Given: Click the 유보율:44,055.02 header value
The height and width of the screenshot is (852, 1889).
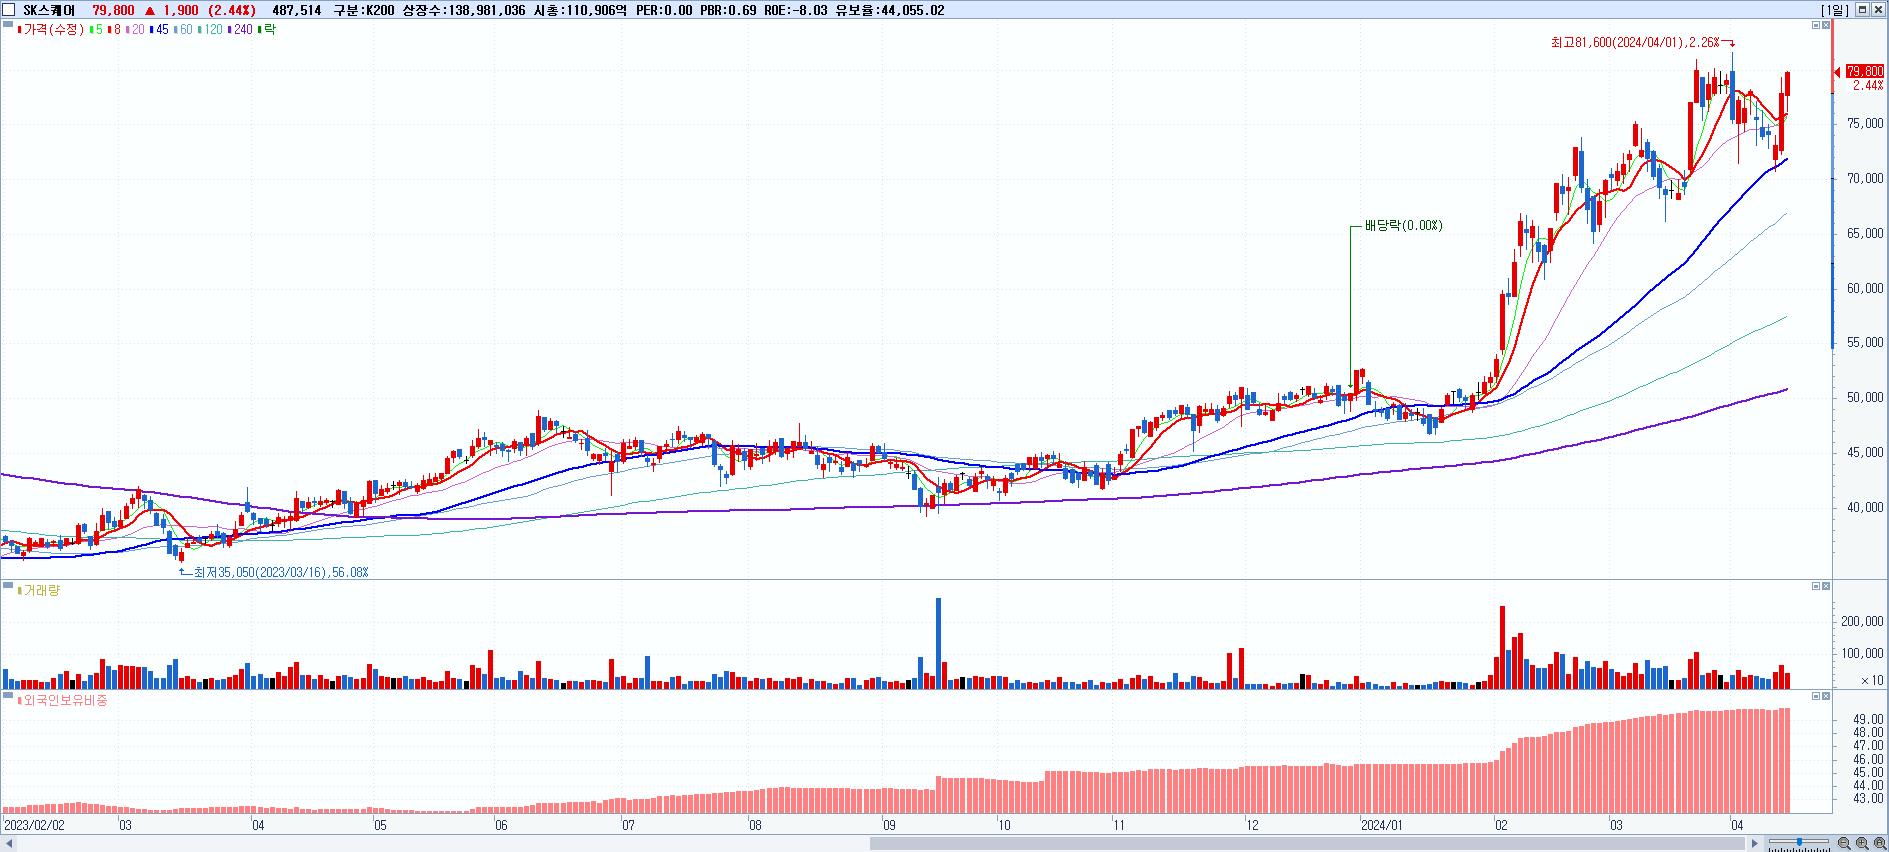Looking at the screenshot, I should coord(890,10).
